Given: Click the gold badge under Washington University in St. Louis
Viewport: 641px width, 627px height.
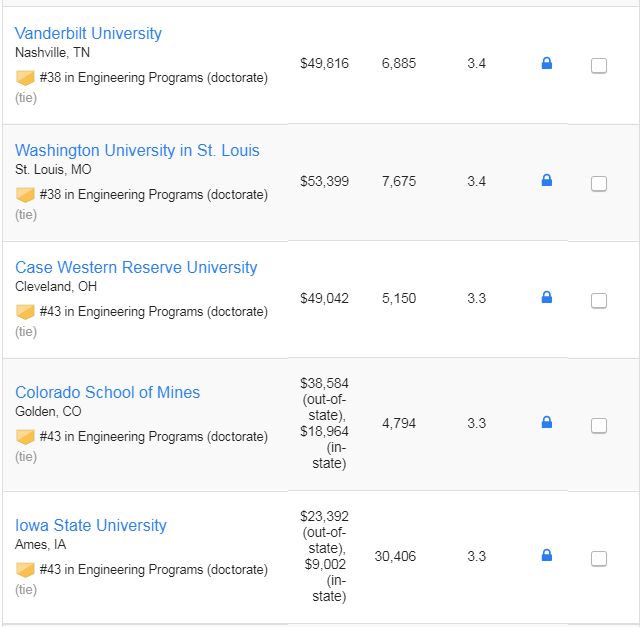Looking at the screenshot, I should tap(25, 195).
